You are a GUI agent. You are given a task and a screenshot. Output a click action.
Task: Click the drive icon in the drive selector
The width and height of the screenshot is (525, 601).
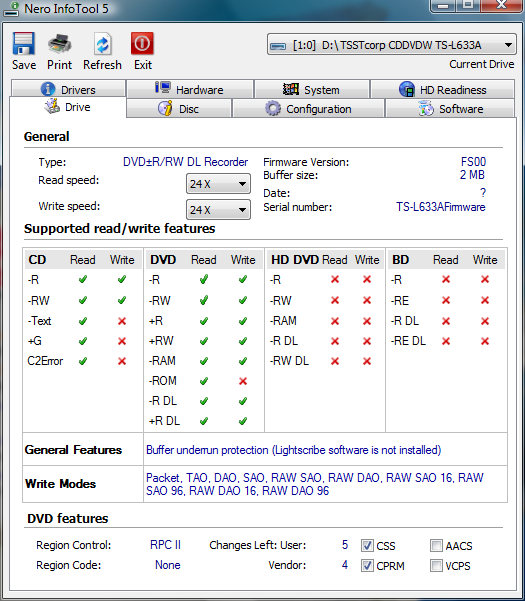[x=278, y=46]
